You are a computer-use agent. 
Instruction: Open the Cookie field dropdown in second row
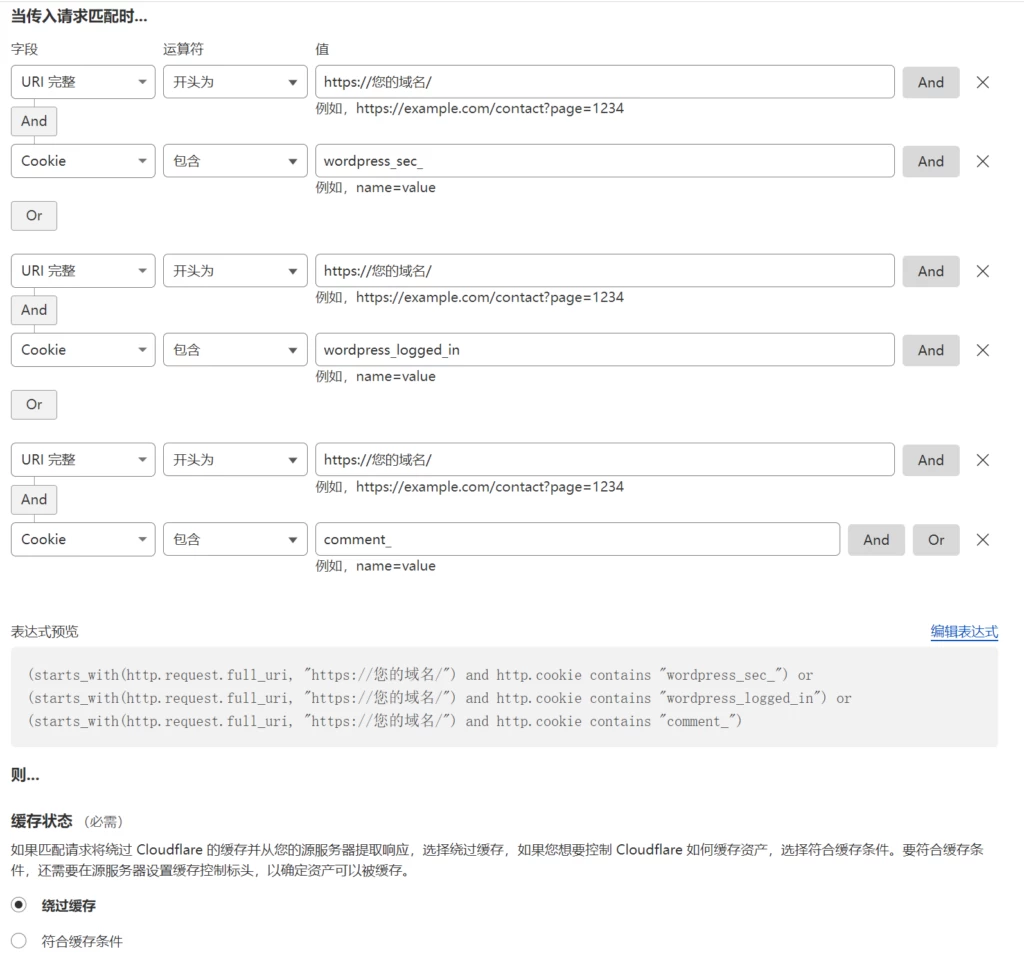point(82,161)
